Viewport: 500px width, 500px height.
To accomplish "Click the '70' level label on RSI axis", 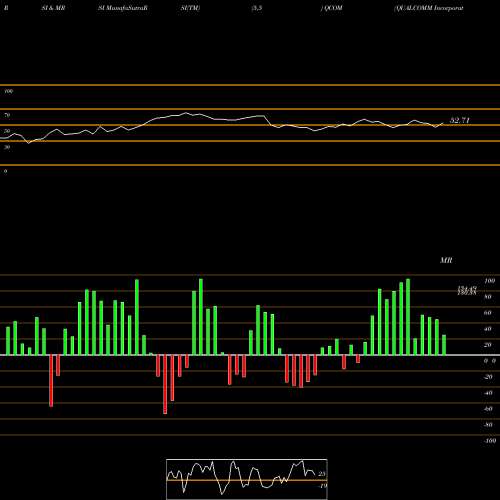I will tap(7, 115).
